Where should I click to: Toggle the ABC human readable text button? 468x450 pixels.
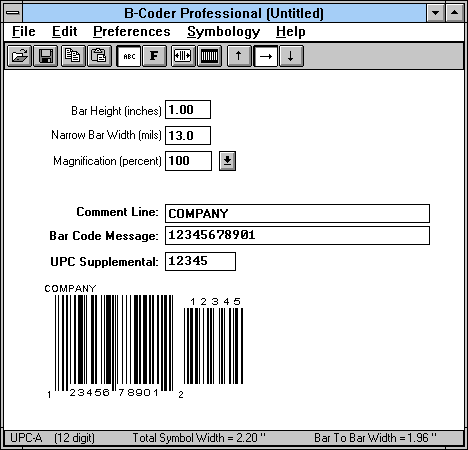click(x=129, y=56)
